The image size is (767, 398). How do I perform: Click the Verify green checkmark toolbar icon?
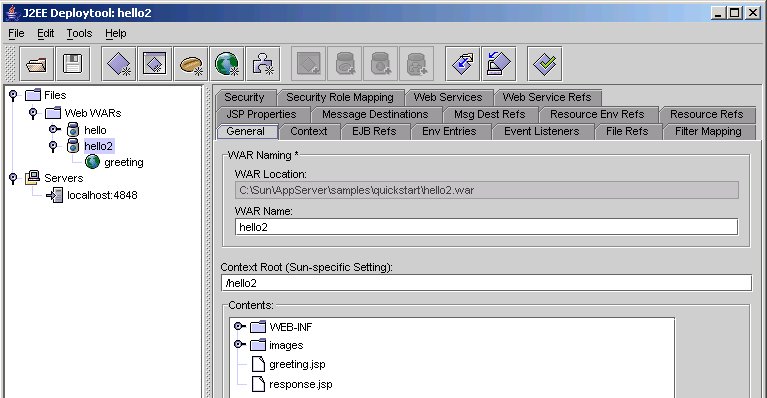coord(544,64)
